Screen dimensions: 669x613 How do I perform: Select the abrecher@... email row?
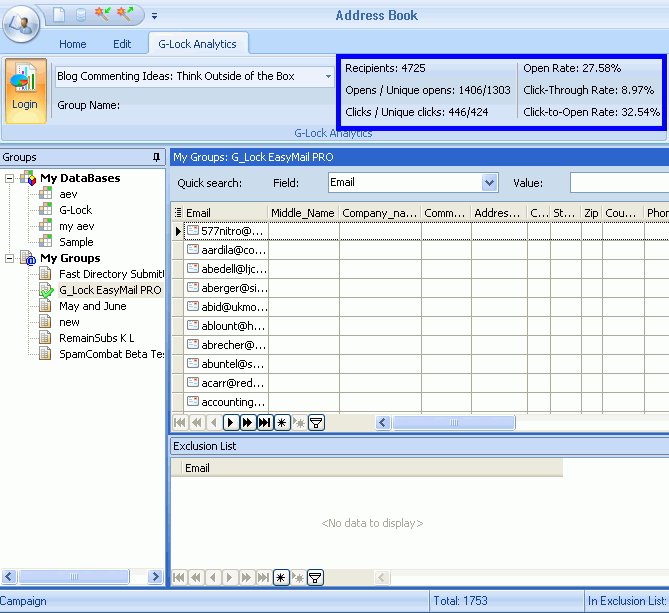[227, 345]
